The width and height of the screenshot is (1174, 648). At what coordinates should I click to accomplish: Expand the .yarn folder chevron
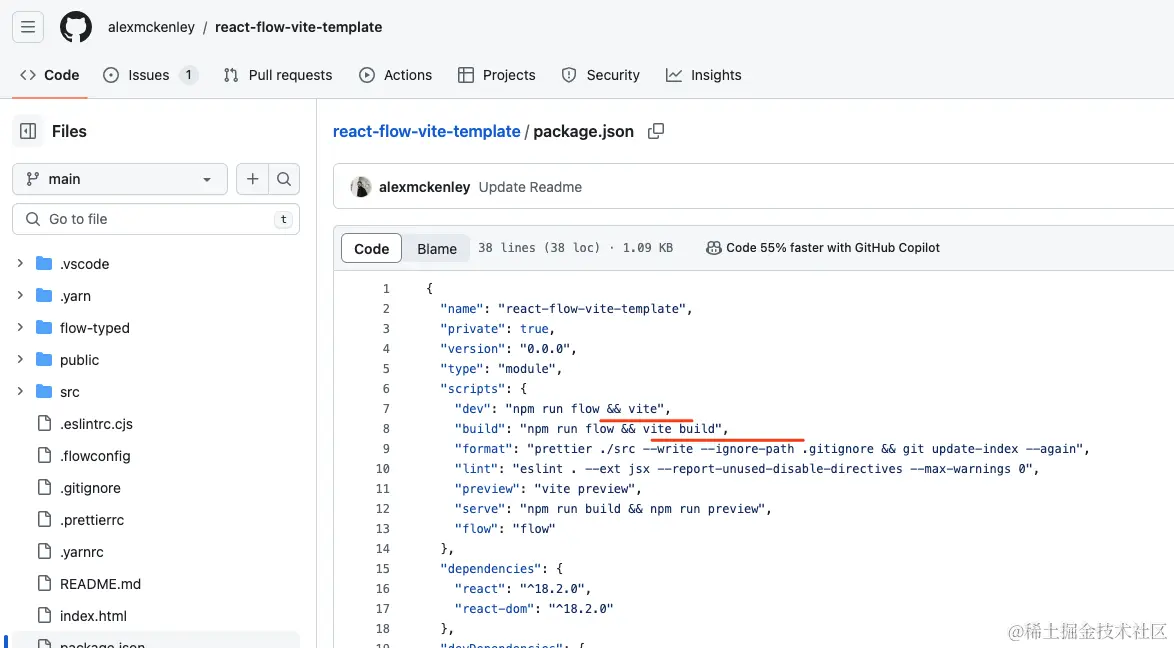pyautogui.click(x=20, y=296)
